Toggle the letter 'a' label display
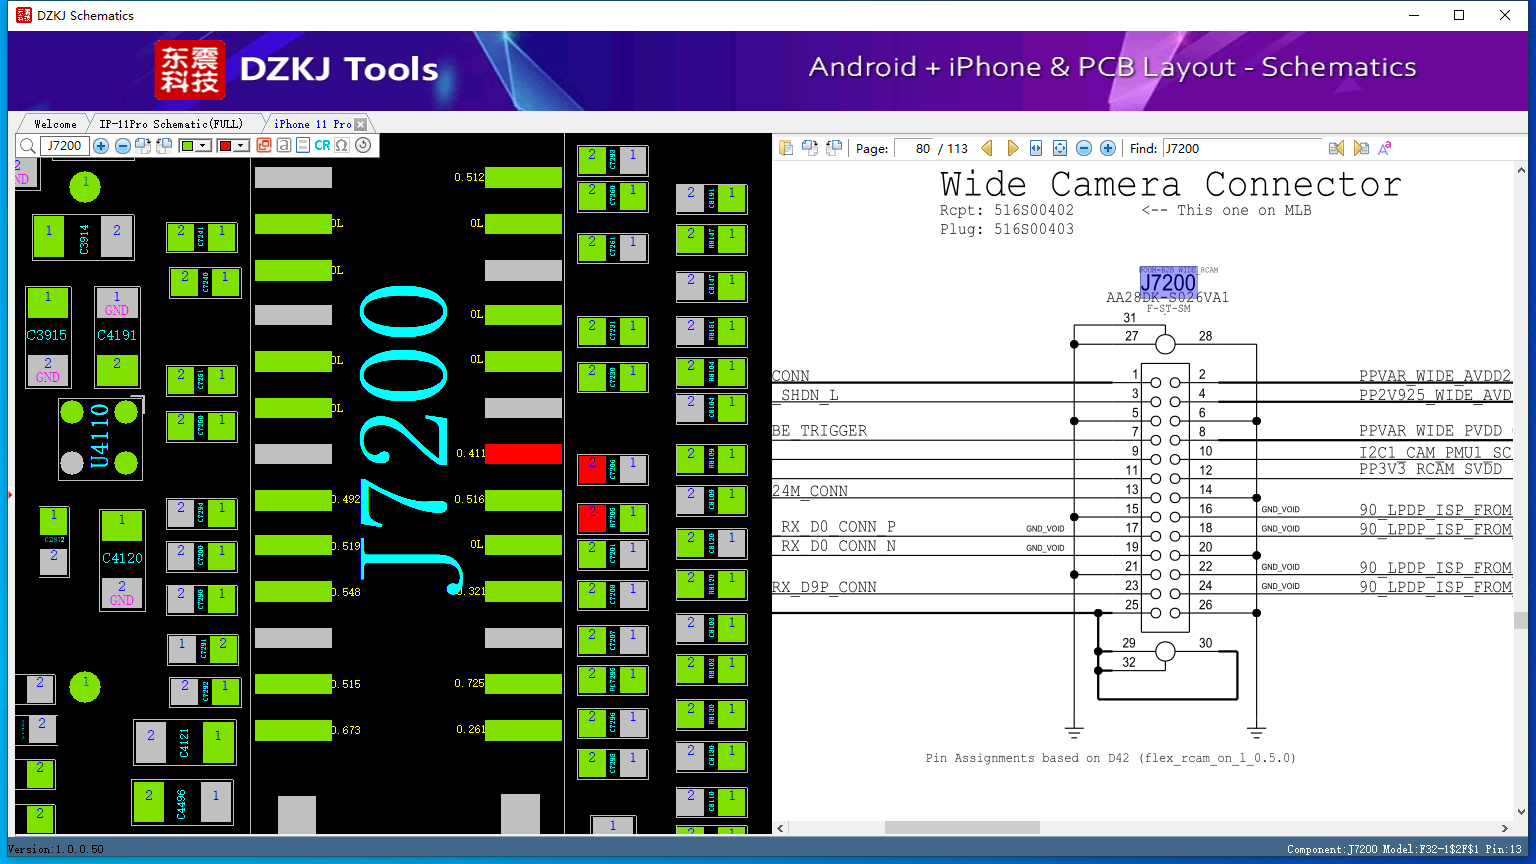 click(x=284, y=146)
